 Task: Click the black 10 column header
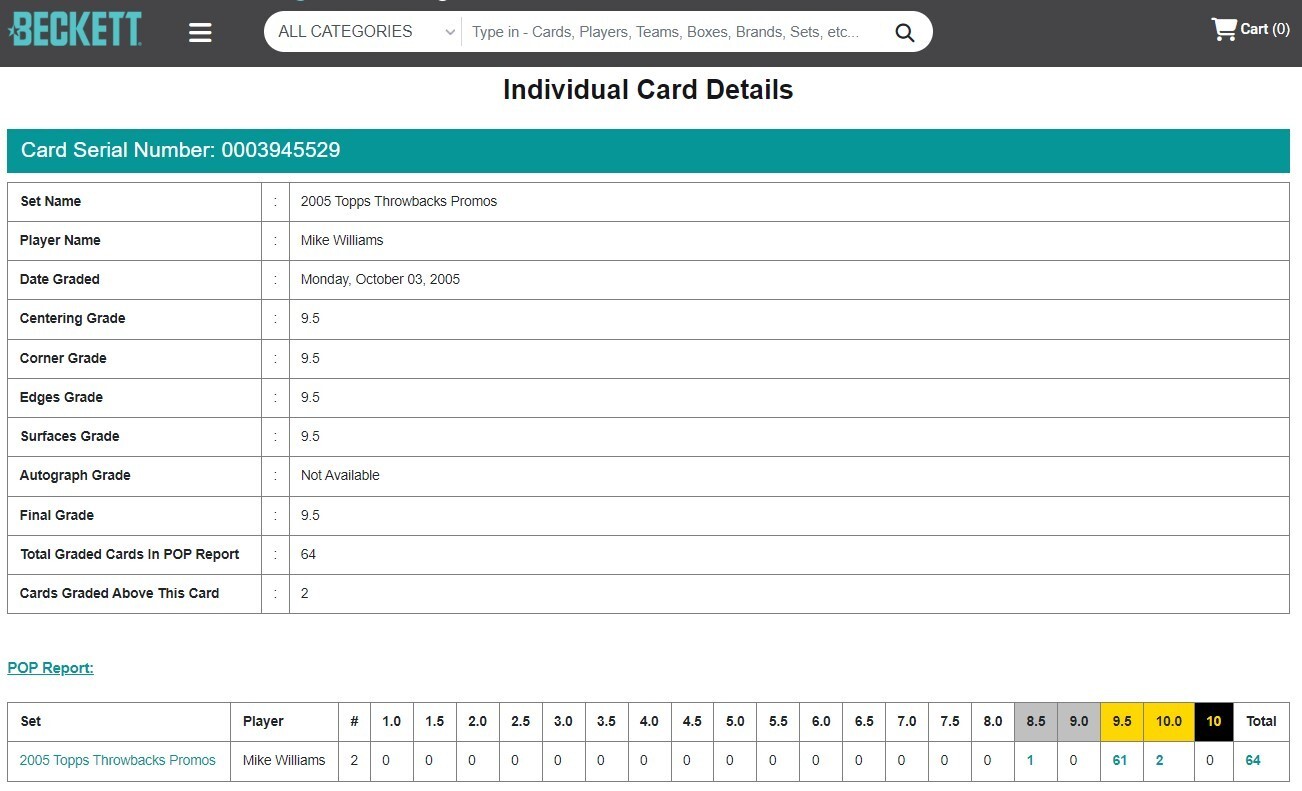1214,721
